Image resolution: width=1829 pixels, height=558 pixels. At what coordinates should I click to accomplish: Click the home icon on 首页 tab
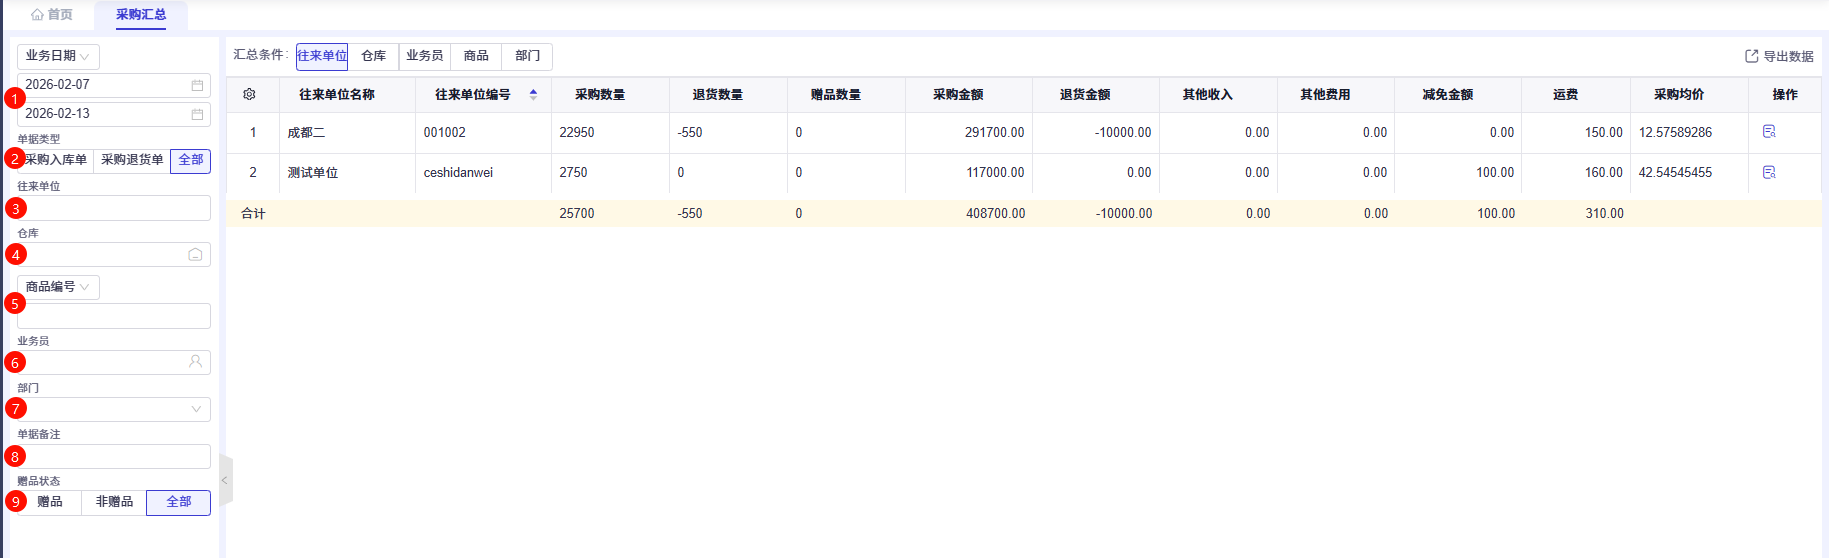pos(37,15)
